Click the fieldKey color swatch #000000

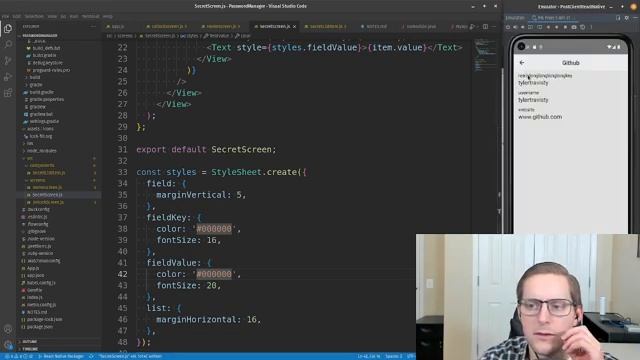click(214, 229)
